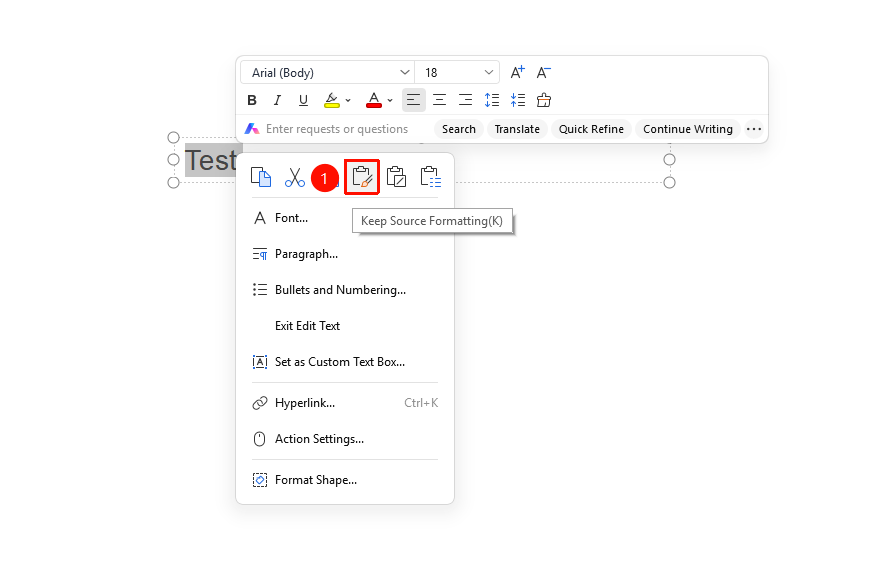
Task: Open Font... dialog from context menu
Action: click(345, 218)
